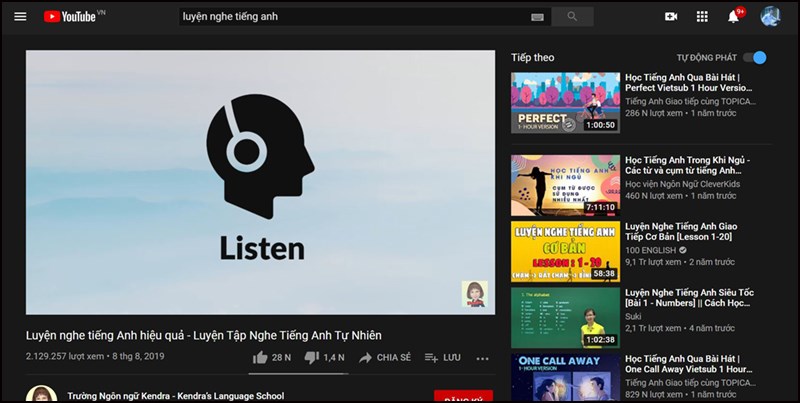Open title Học Tiếng Anh Qua Bài Hát Perfect Vietsub
800x403 pixels.
tap(689, 83)
